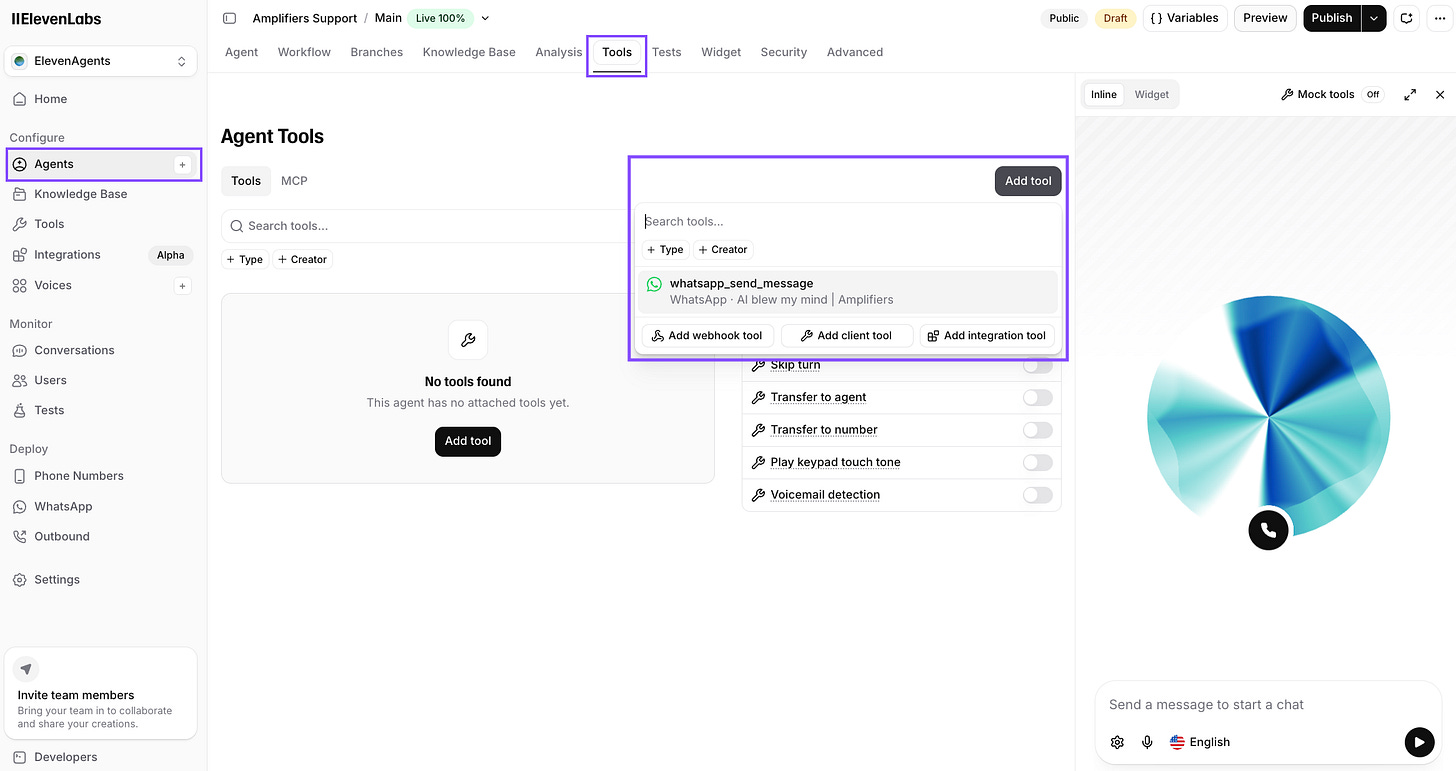The width and height of the screenshot is (1456, 771).
Task: Enable Voicemail detection switch
Action: pyautogui.click(x=1038, y=495)
